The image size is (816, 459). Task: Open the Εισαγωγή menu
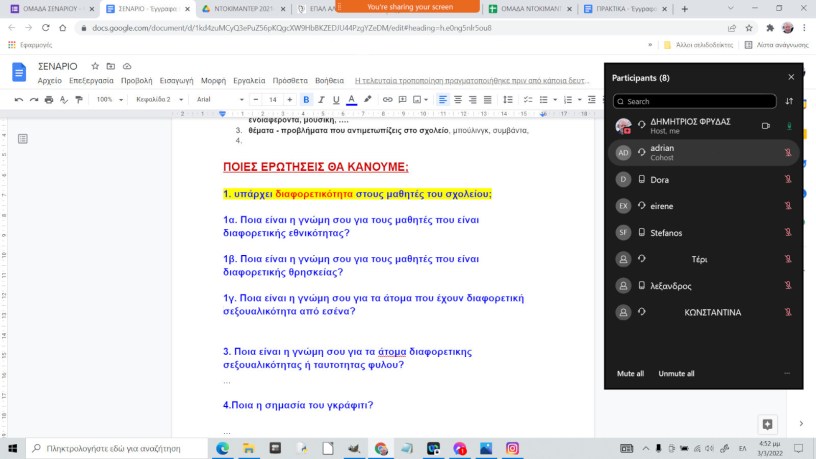(x=176, y=80)
